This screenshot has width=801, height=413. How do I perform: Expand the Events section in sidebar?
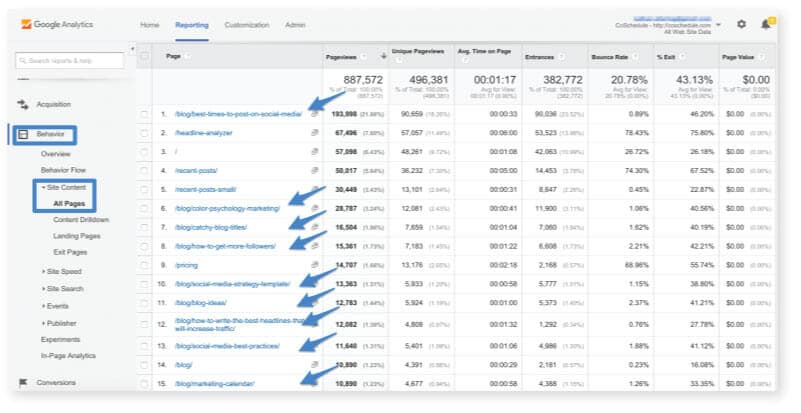pos(59,306)
